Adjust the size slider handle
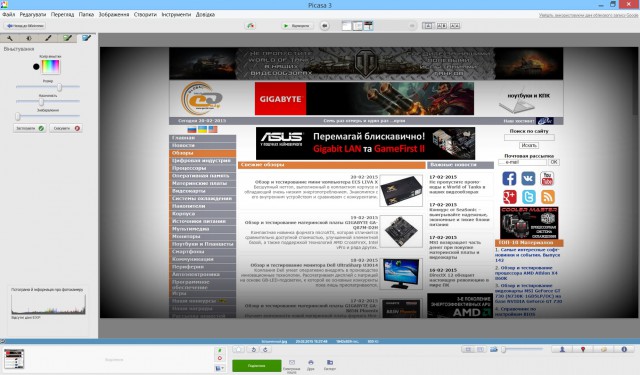The height and width of the screenshot is (375, 640). coord(59,87)
